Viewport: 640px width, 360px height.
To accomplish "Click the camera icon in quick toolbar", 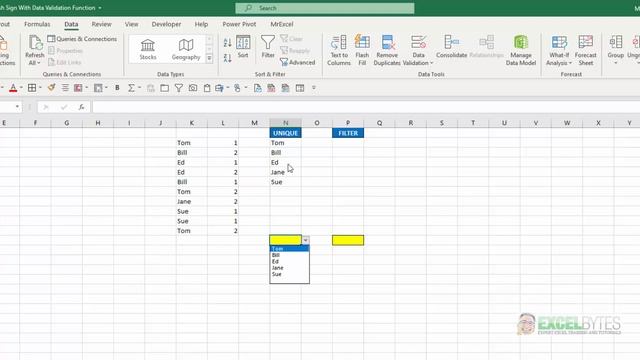I will click(193, 88).
